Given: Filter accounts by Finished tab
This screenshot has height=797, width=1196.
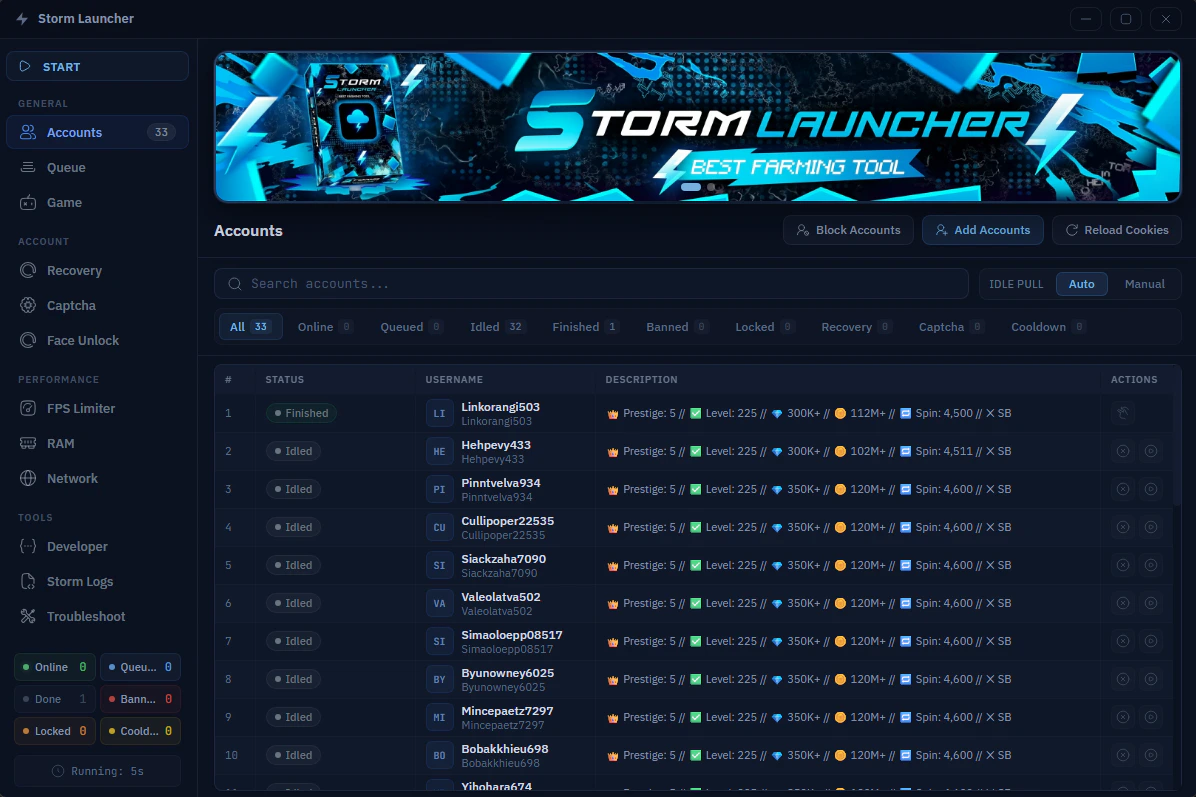Looking at the screenshot, I should coord(585,326).
